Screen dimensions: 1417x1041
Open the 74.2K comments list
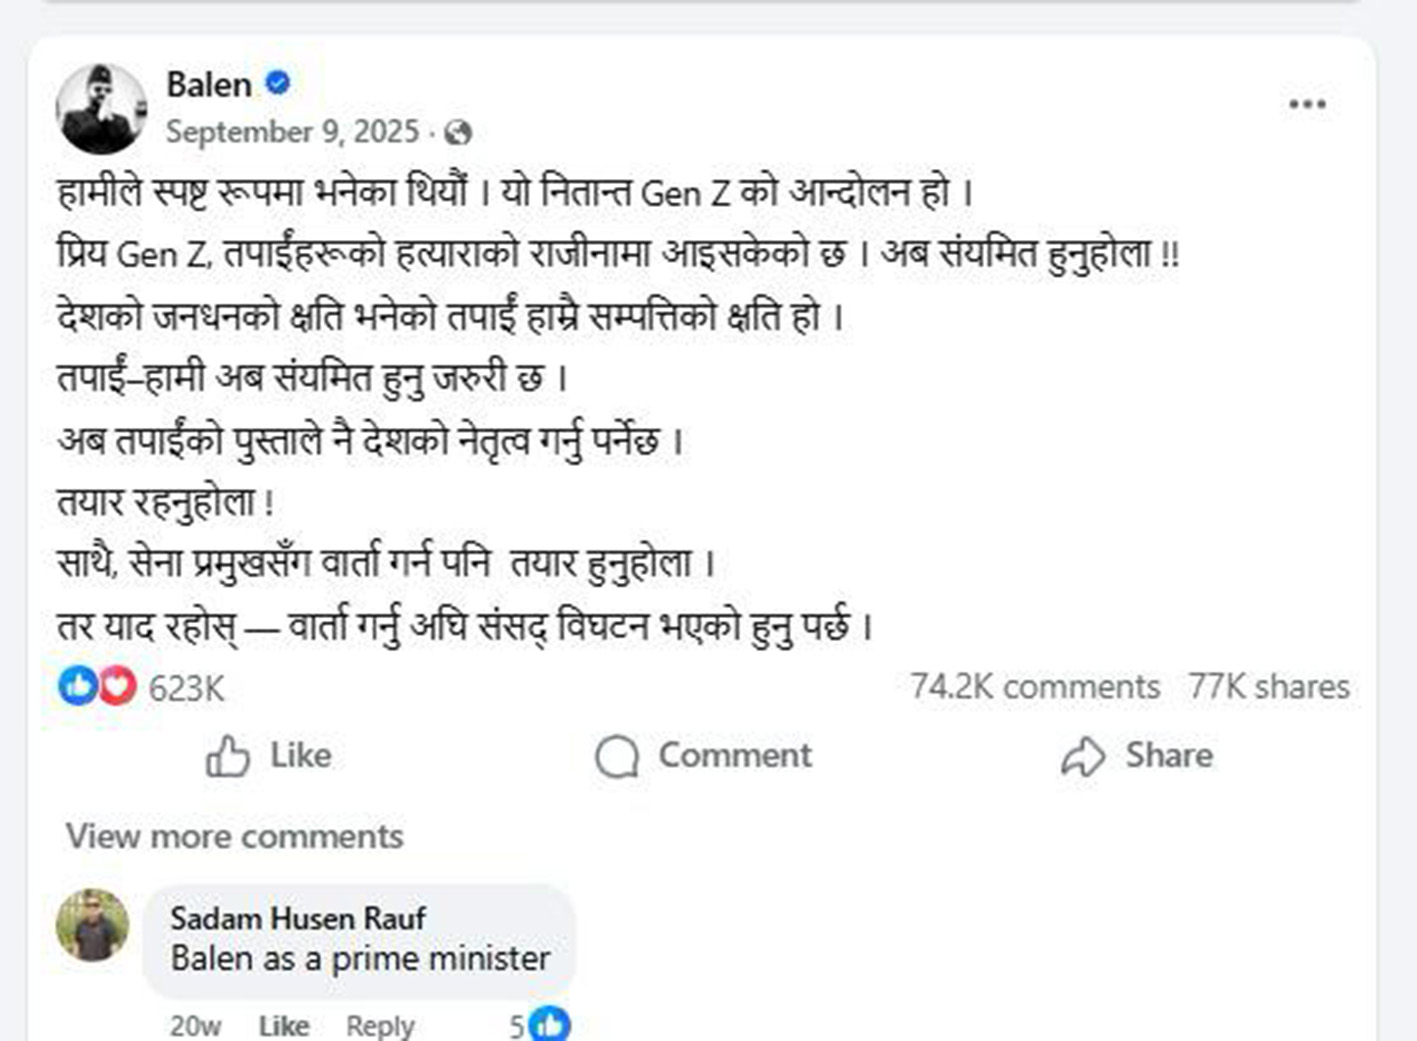[x=1034, y=686]
